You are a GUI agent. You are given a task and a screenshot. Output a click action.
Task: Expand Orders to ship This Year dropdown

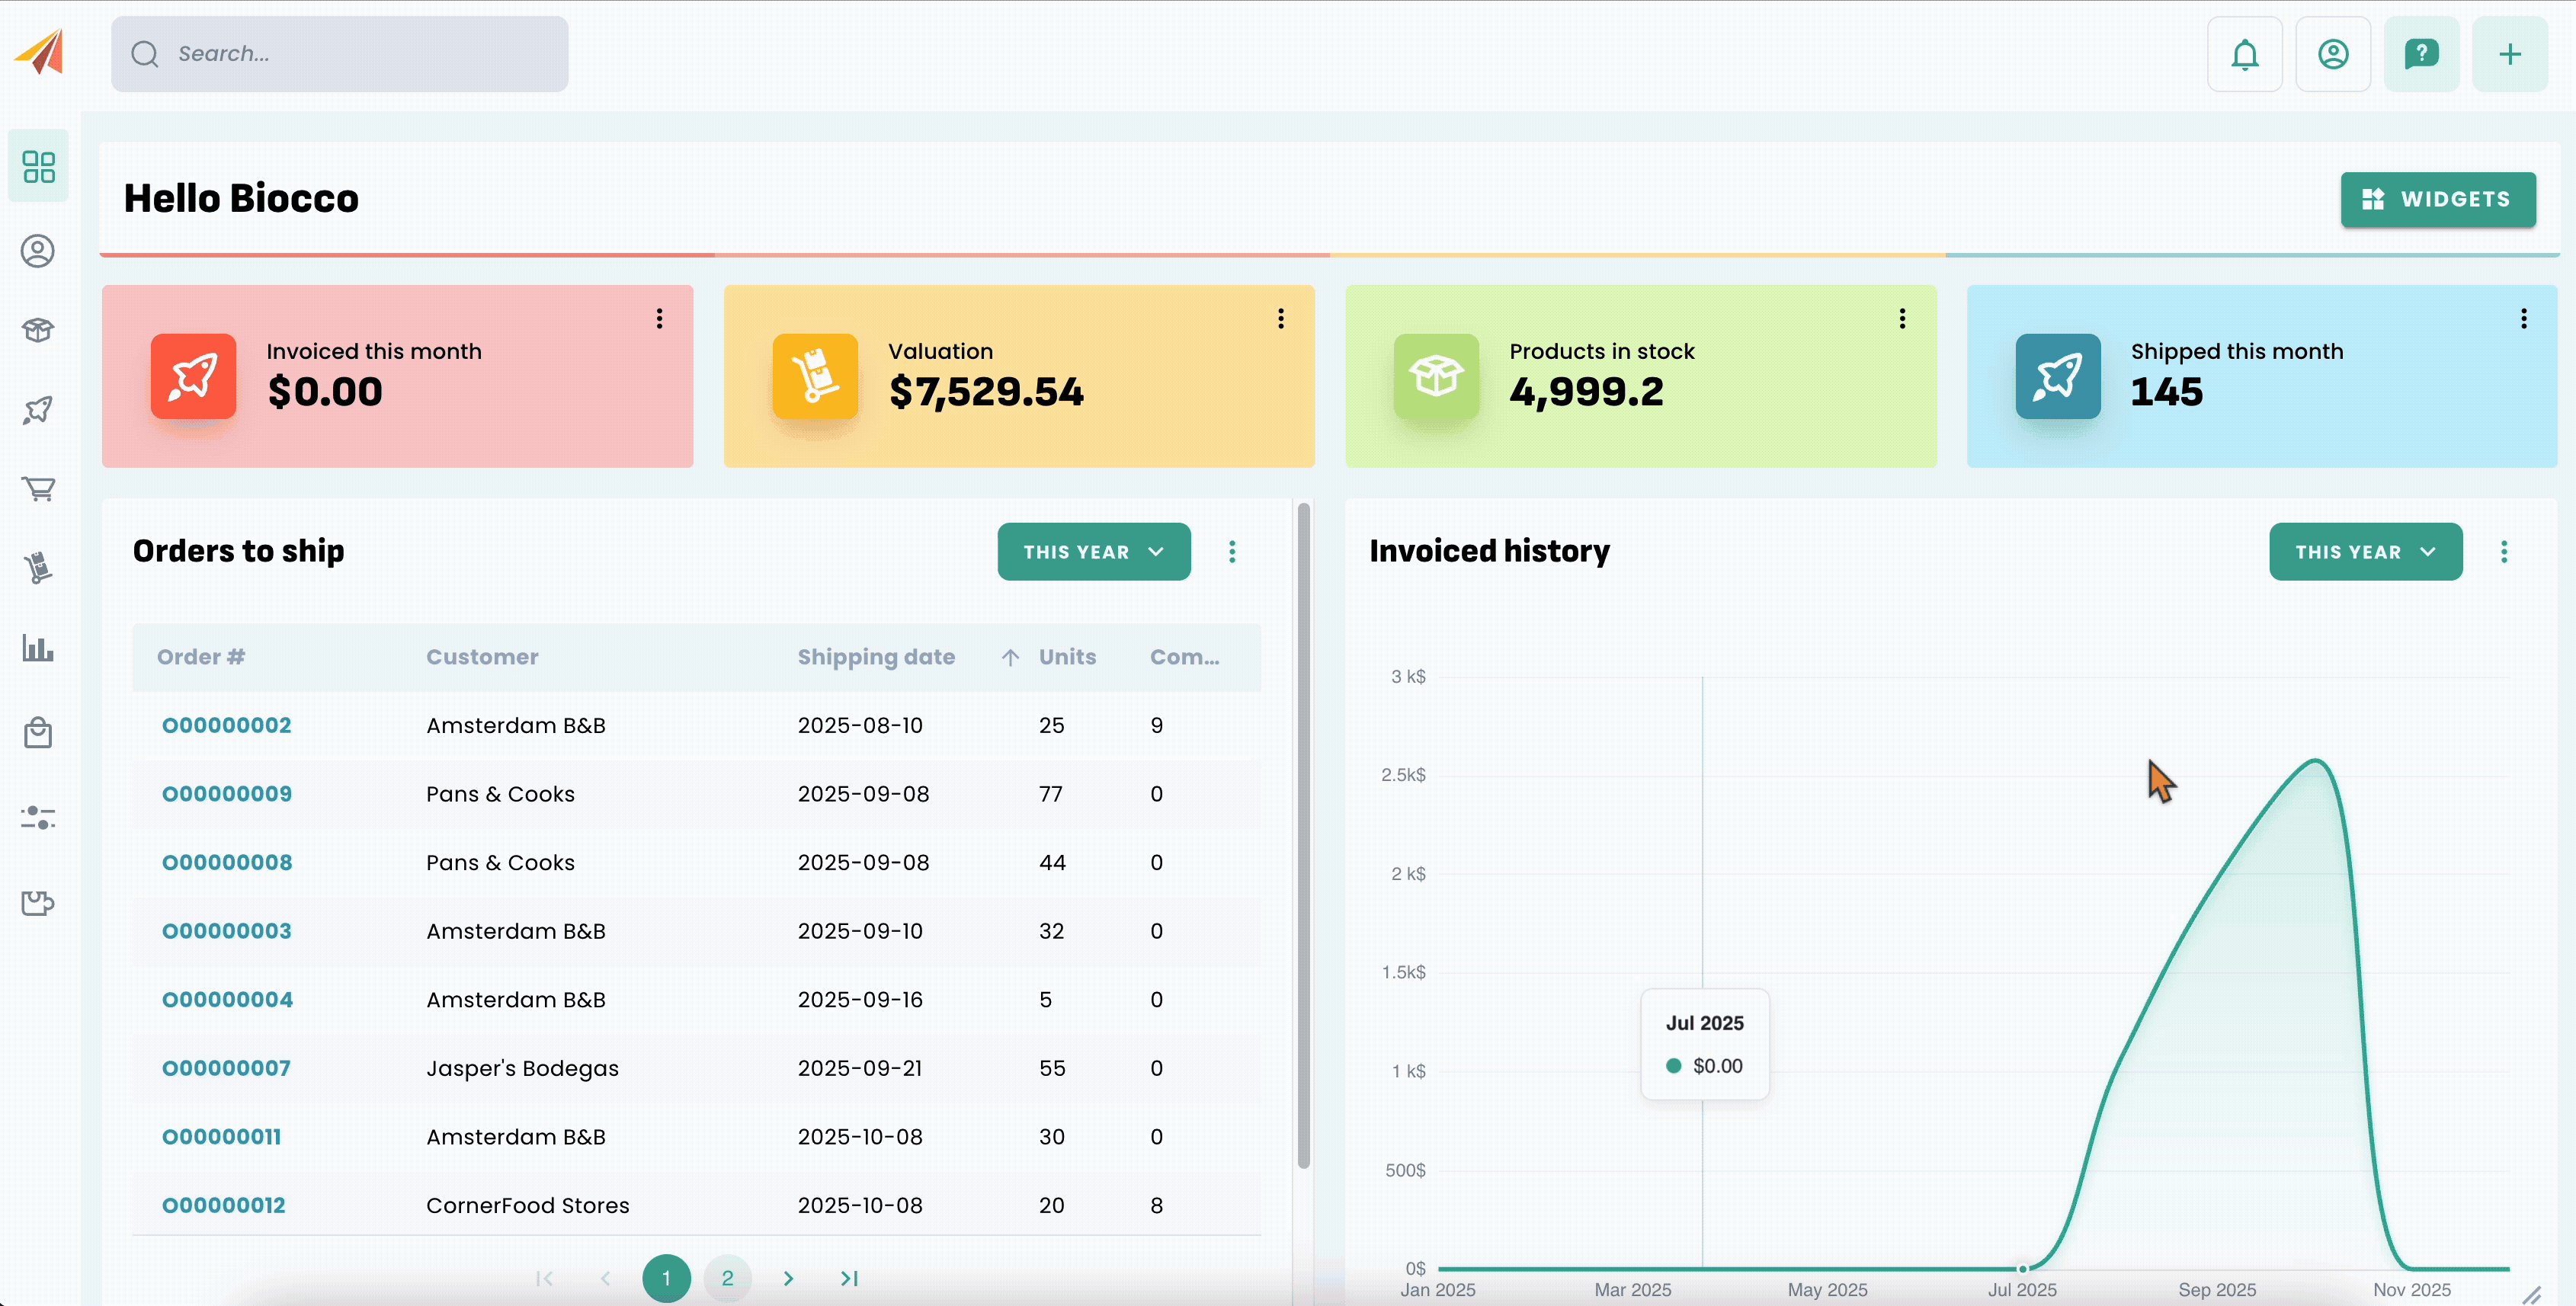pos(1093,552)
